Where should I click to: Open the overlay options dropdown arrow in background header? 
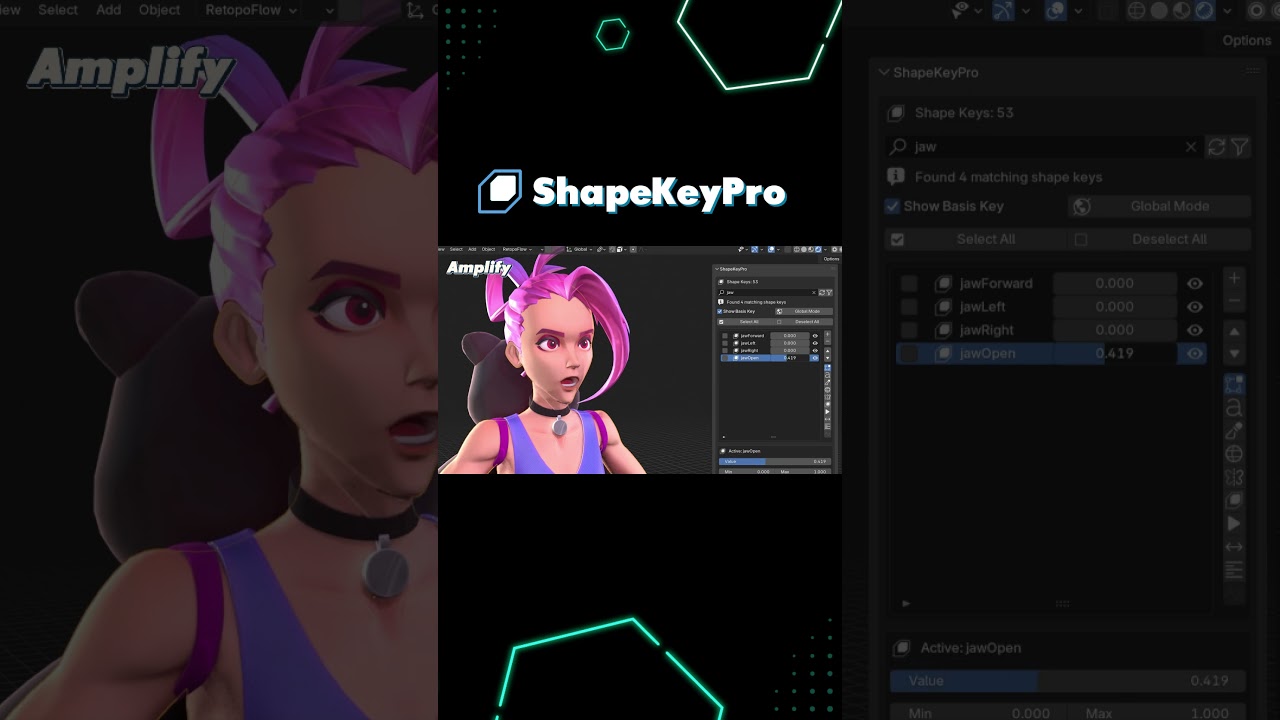(x=1078, y=11)
